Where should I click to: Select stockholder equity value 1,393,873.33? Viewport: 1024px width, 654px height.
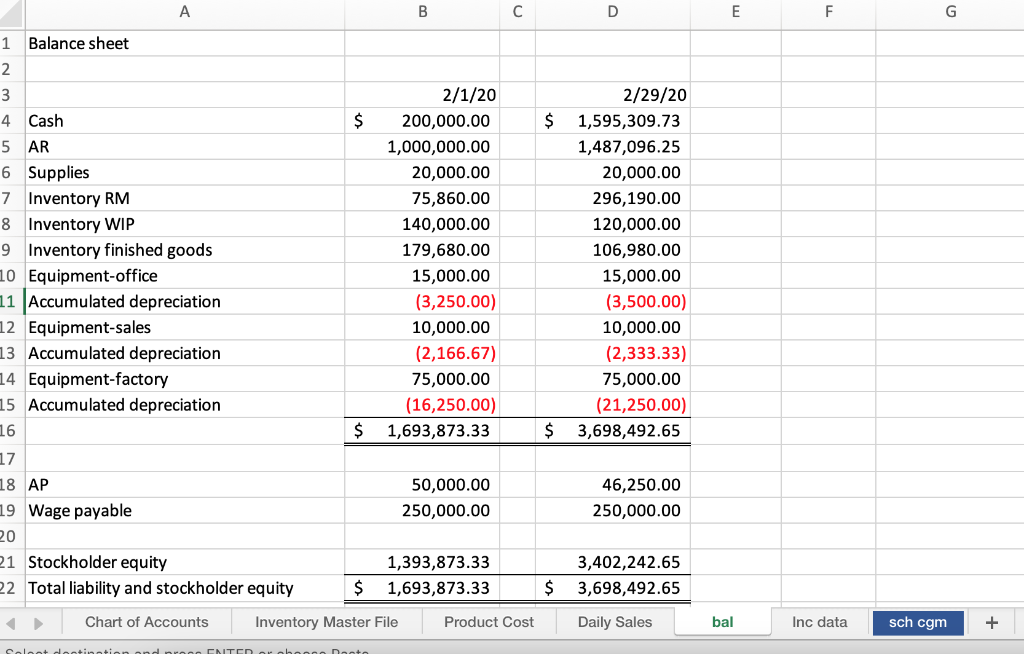[423, 562]
